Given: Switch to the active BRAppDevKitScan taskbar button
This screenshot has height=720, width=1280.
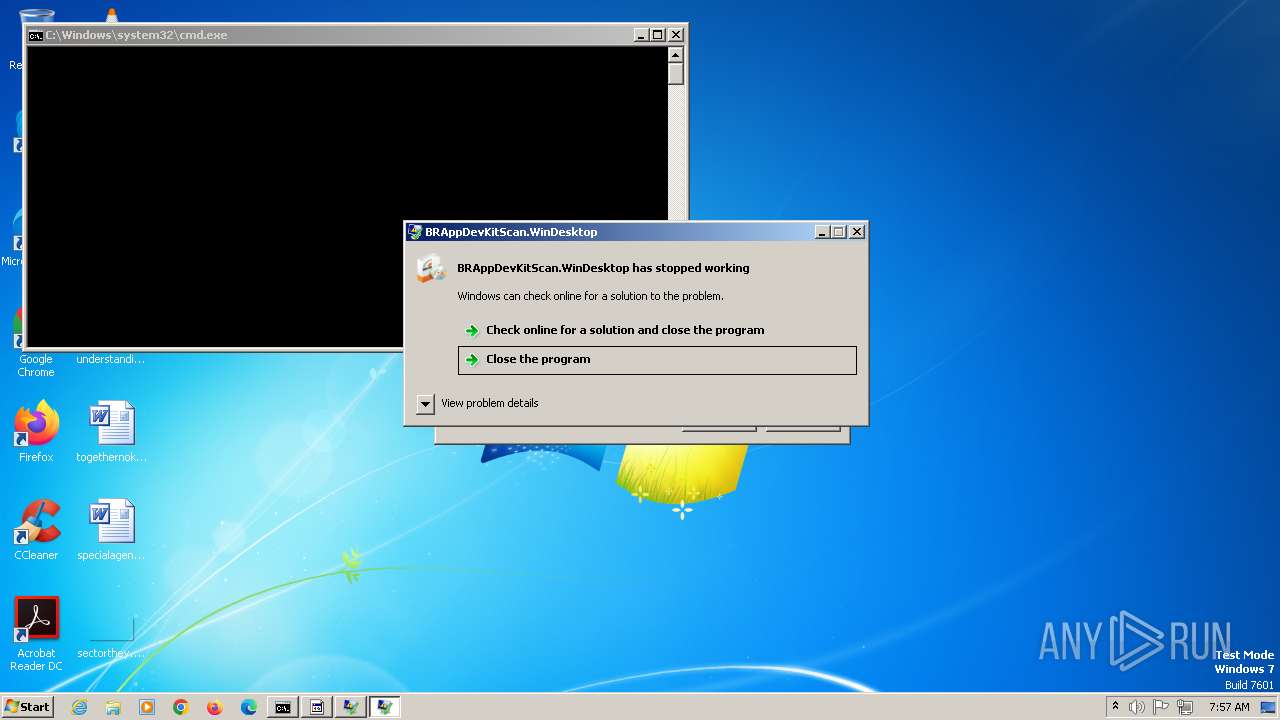Looking at the screenshot, I should pos(385,707).
